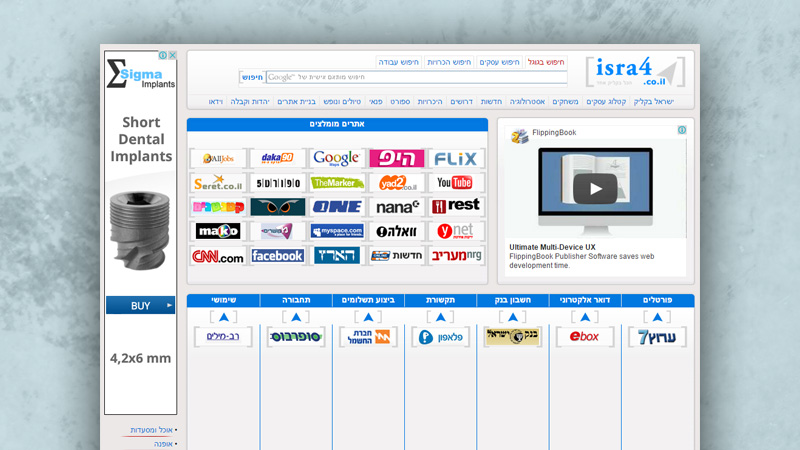Collapse the תקשורת column arrow

pos(440,317)
